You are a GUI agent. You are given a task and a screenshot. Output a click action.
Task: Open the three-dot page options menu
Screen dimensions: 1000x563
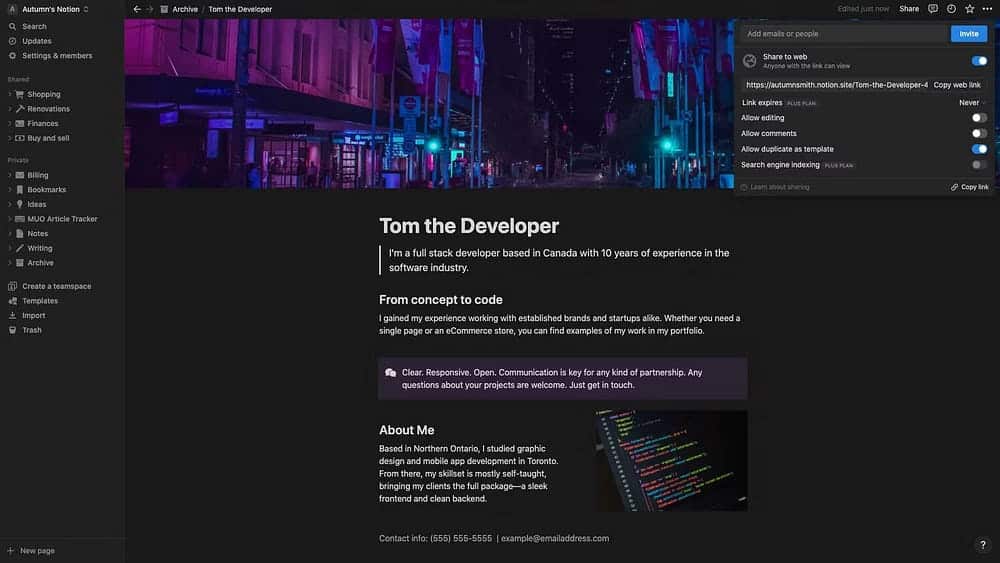[987, 9]
